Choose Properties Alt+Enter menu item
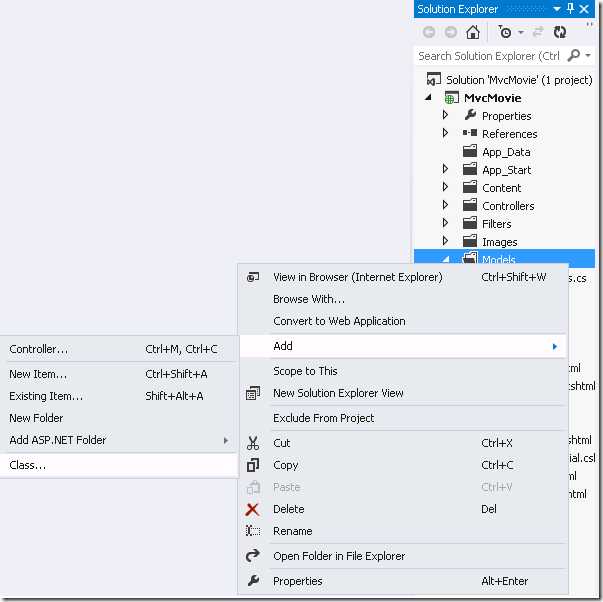 pyautogui.click(x=403, y=581)
